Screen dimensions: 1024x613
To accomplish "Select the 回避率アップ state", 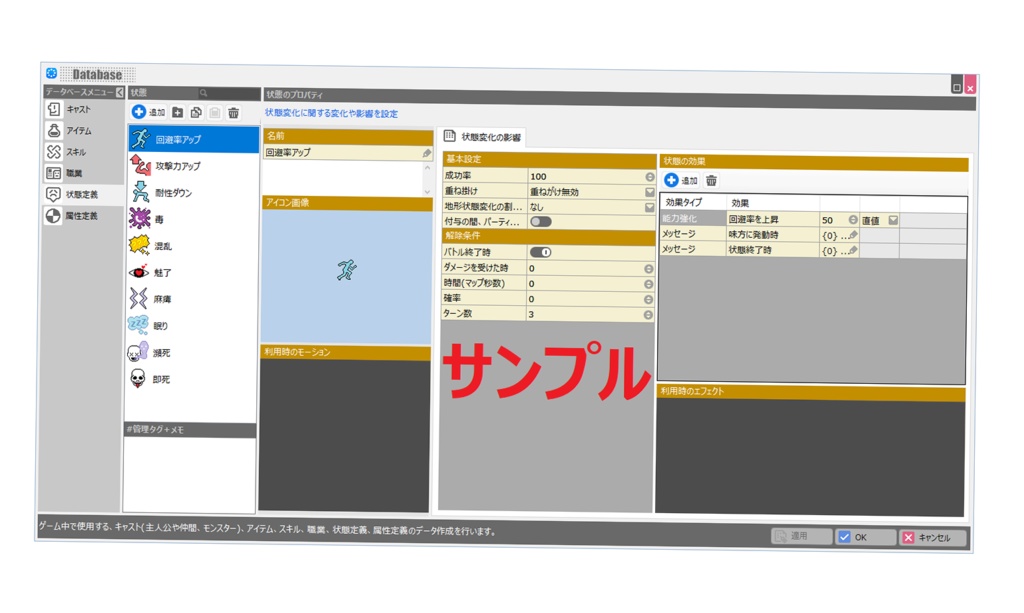I will (194, 139).
